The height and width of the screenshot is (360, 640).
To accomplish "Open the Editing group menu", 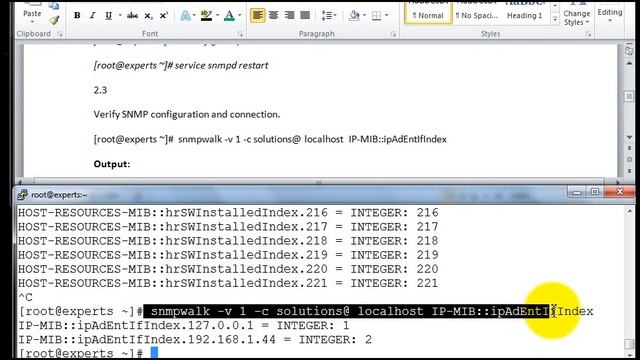I will point(610,14).
